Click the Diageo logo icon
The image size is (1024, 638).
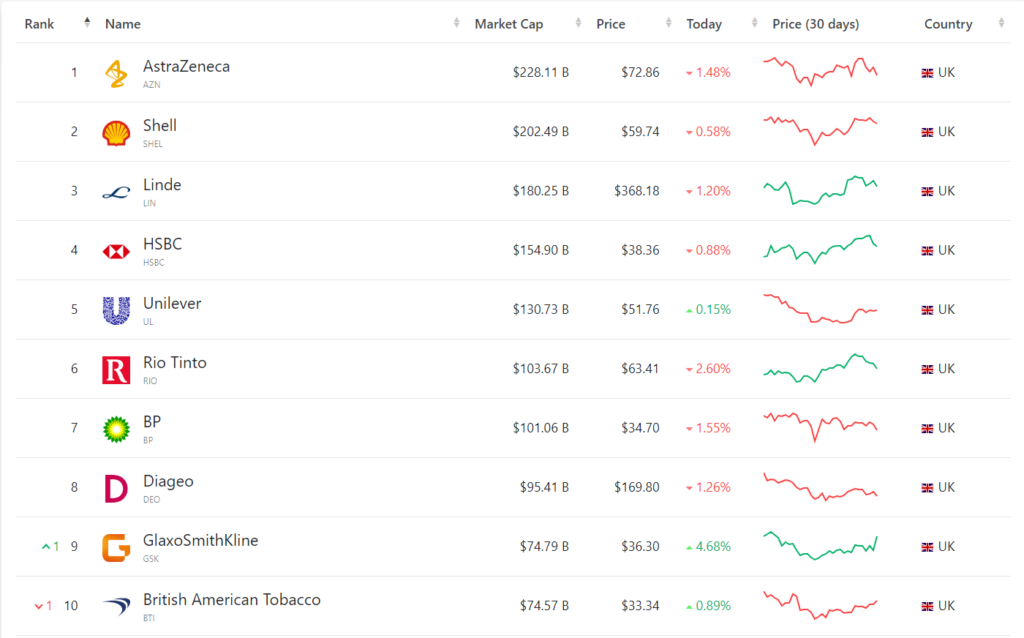coord(116,488)
